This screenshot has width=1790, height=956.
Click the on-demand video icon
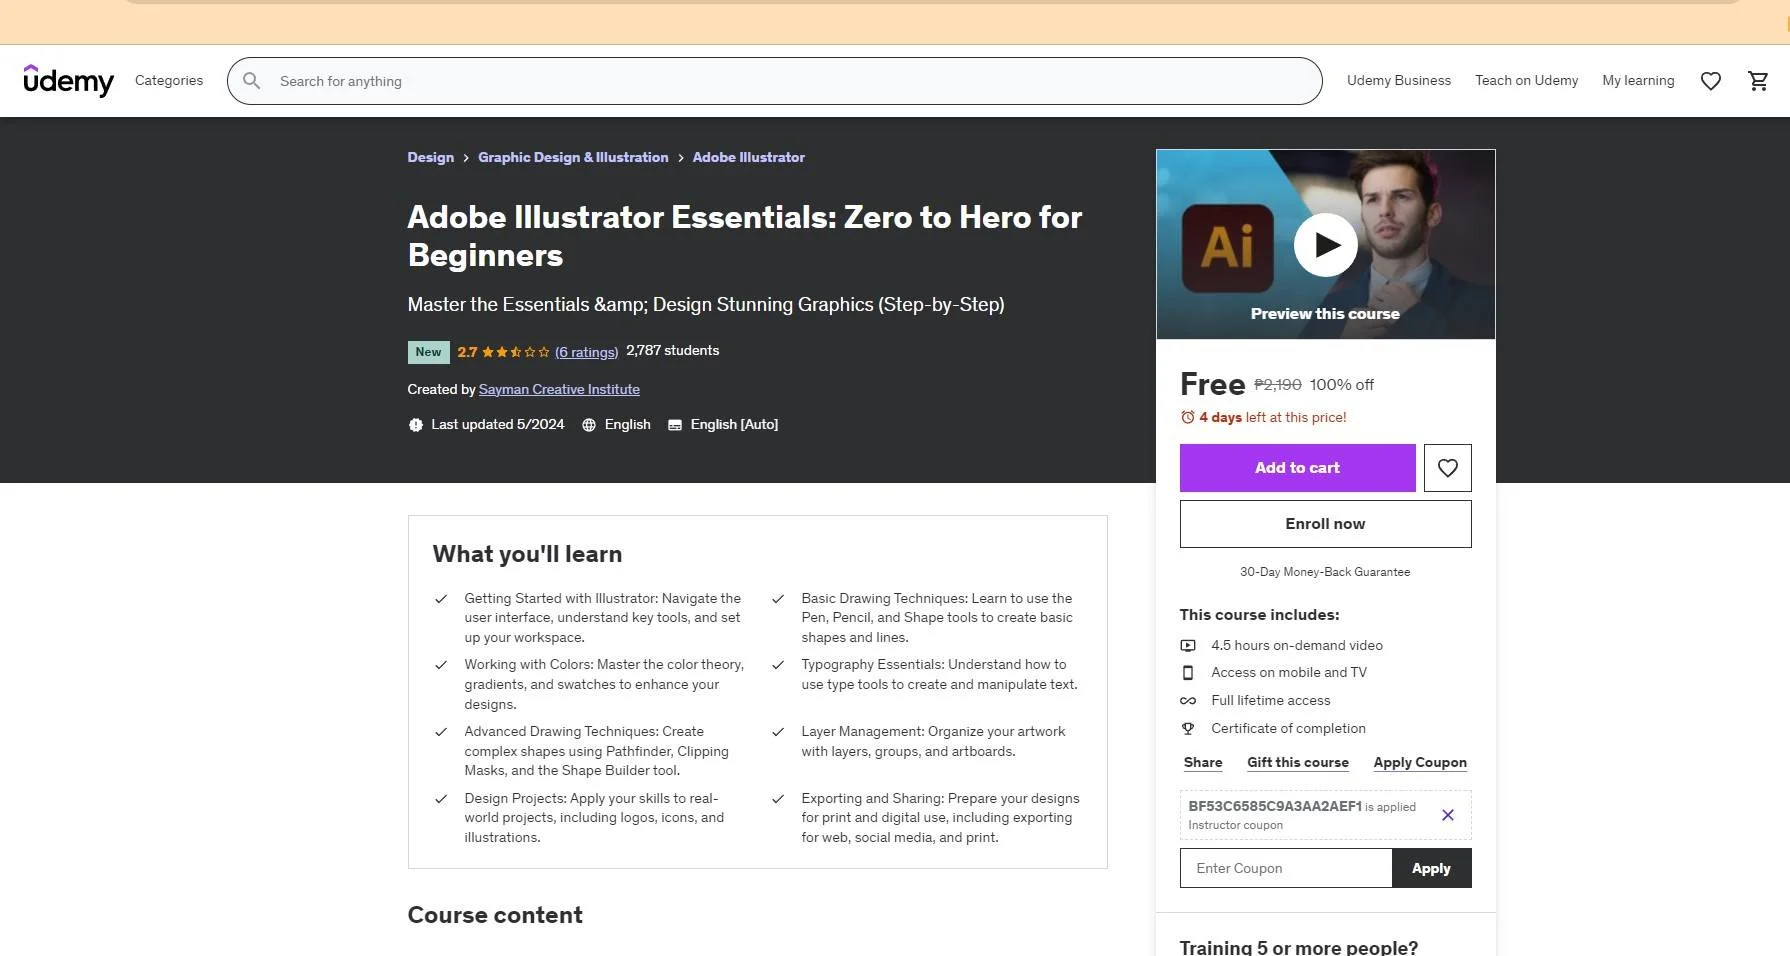[x=1188, y=646]
